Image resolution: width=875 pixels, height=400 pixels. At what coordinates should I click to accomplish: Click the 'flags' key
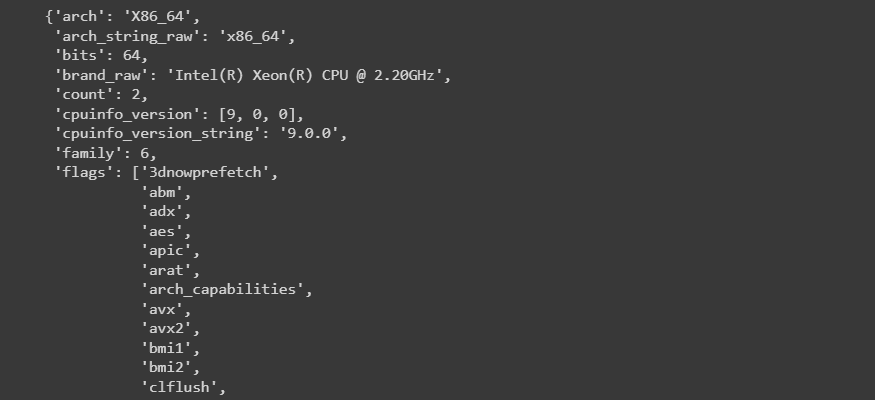tap(83, 171)
